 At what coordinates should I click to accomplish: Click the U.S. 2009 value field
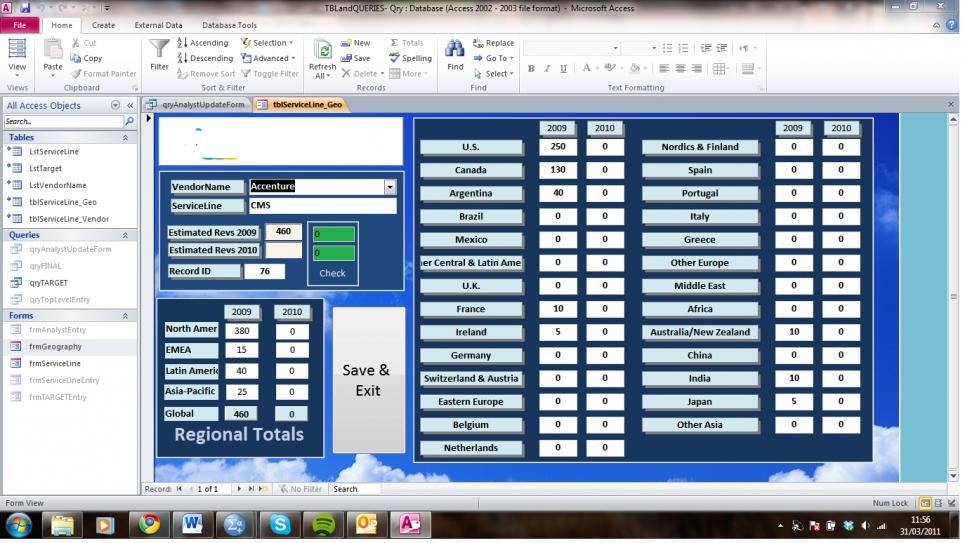click(x=558, y=147)
